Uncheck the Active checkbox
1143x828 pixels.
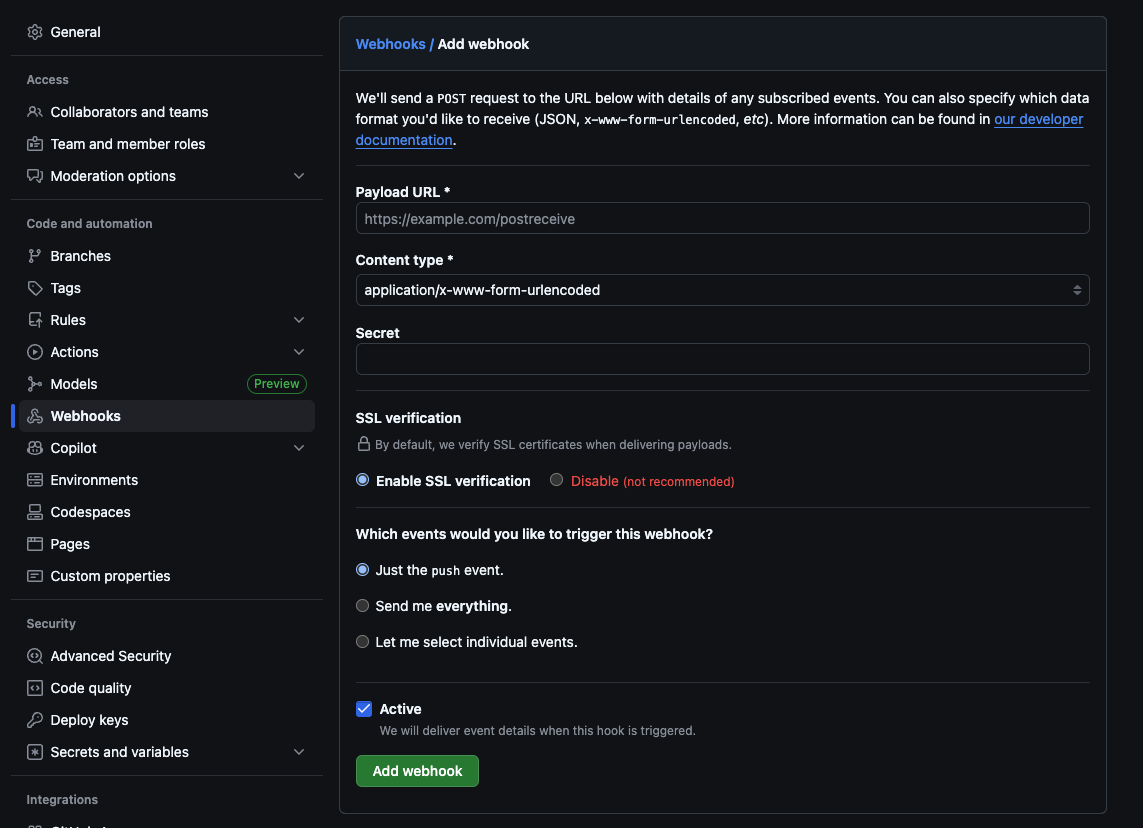[x=364, y=709]
